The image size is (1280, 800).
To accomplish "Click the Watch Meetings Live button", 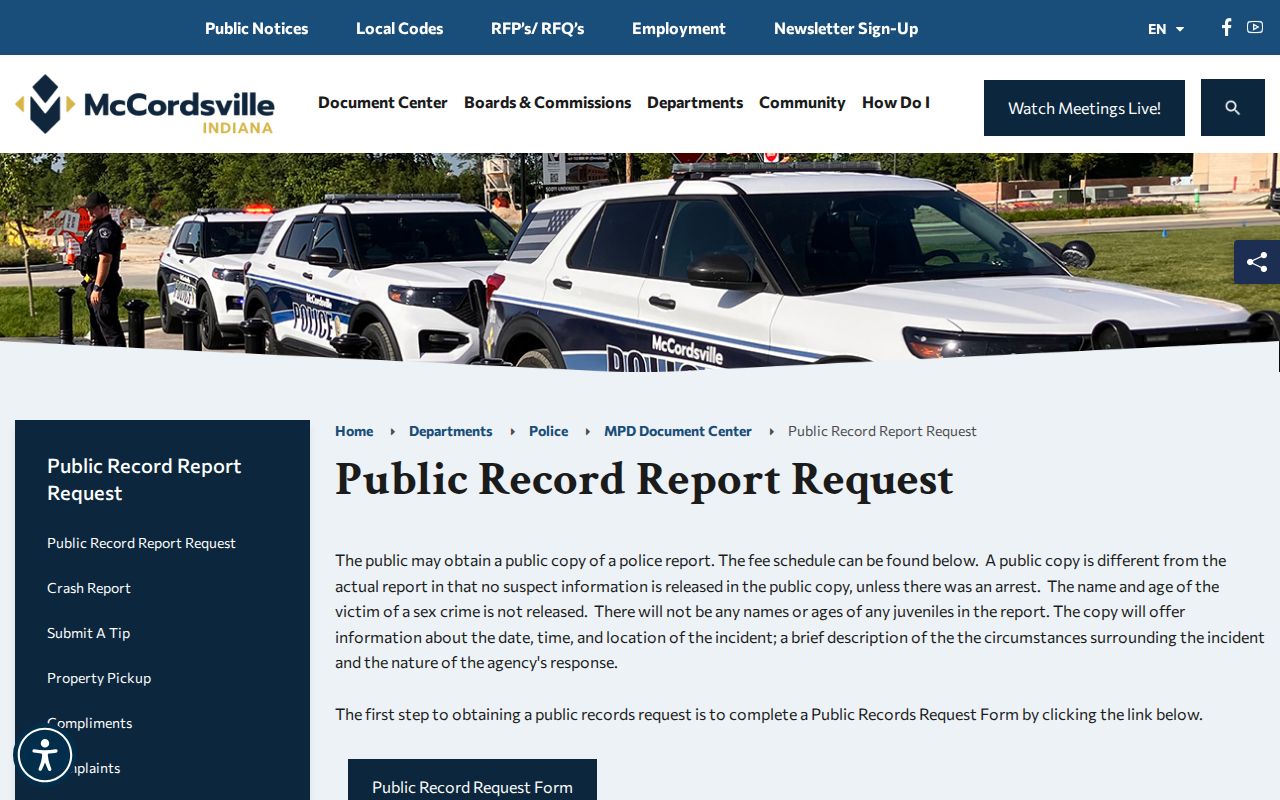I will click(x=1084, y=108).
